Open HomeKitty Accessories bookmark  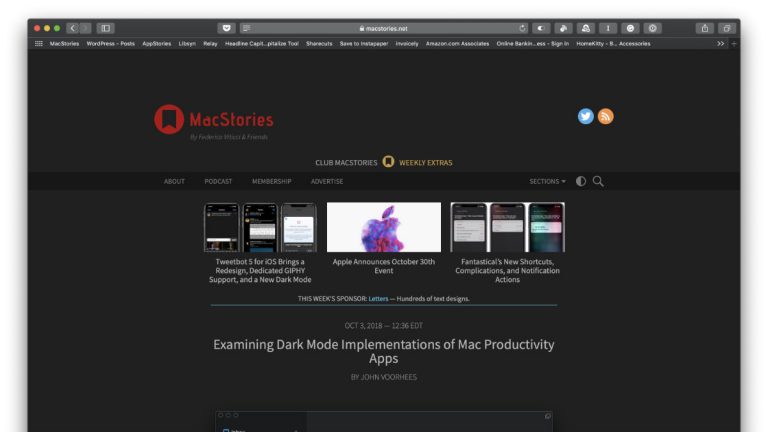(613, 44)
